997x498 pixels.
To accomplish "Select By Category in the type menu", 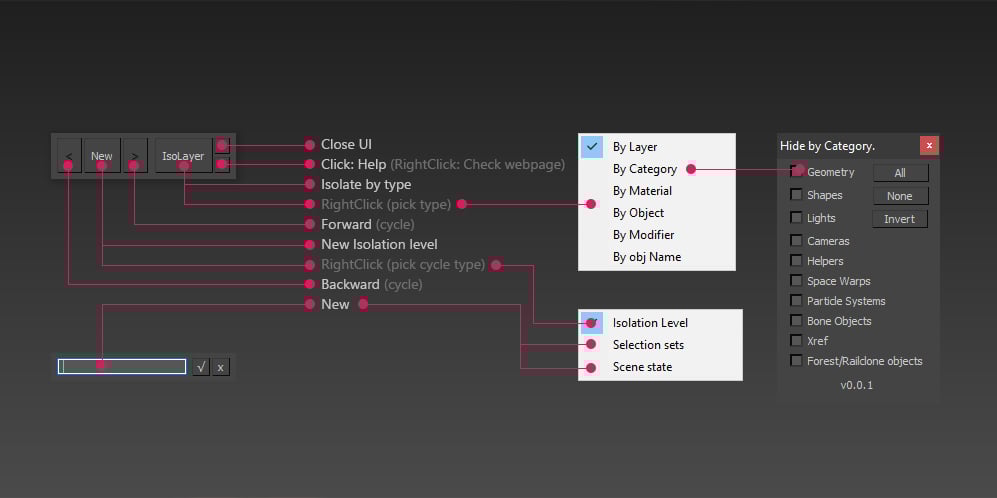I will (657, 169).
